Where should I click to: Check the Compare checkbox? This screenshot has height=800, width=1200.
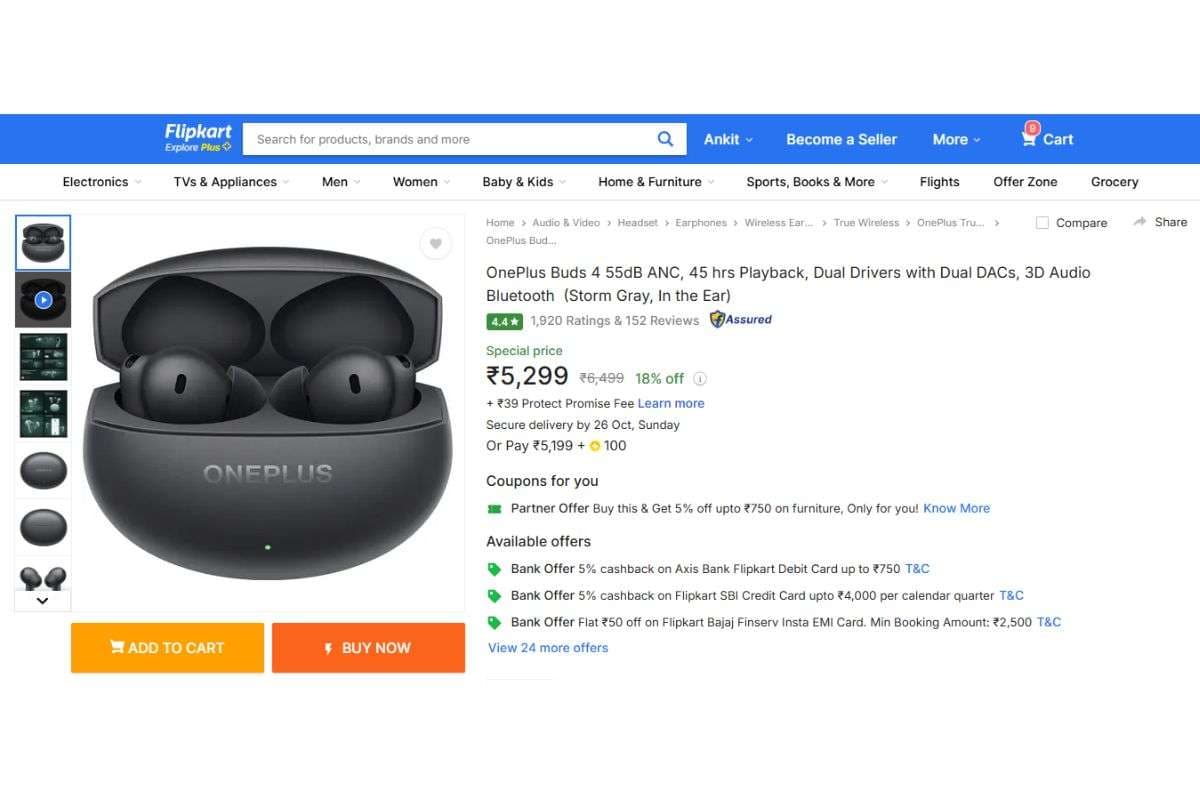(x=1042, y=223)
